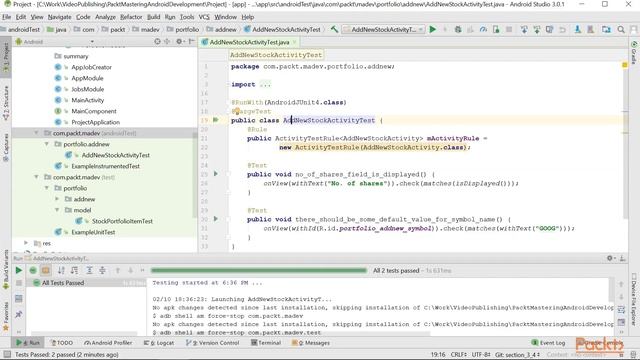Open the AddNewStockActivityT... run configuration dropdown

[383, 29]
